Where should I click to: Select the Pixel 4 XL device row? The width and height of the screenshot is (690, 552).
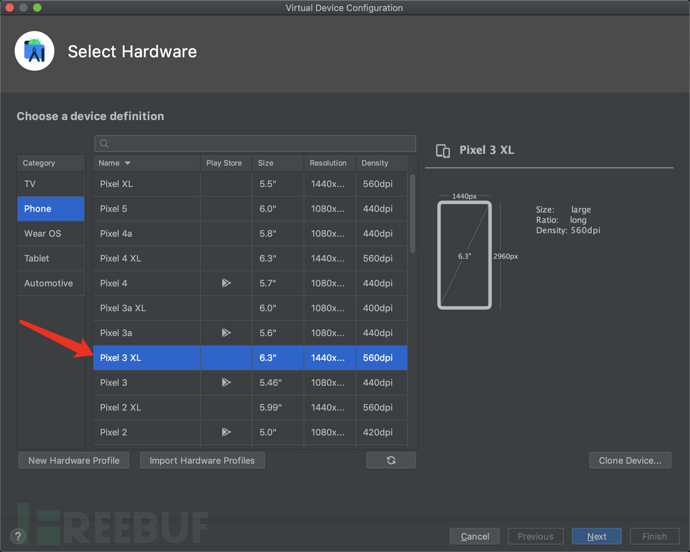(250, 258)
